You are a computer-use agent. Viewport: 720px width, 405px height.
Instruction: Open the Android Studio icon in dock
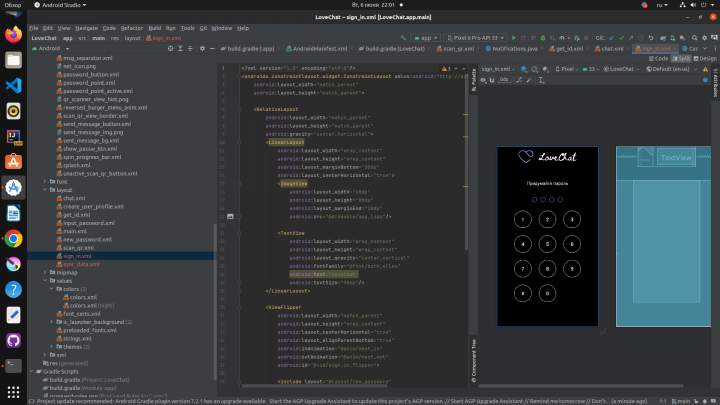click(13, 187)
